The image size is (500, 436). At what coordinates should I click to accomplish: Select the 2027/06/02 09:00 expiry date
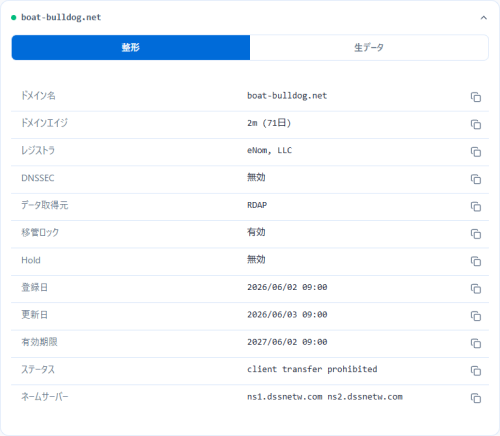tap(287, 342)
